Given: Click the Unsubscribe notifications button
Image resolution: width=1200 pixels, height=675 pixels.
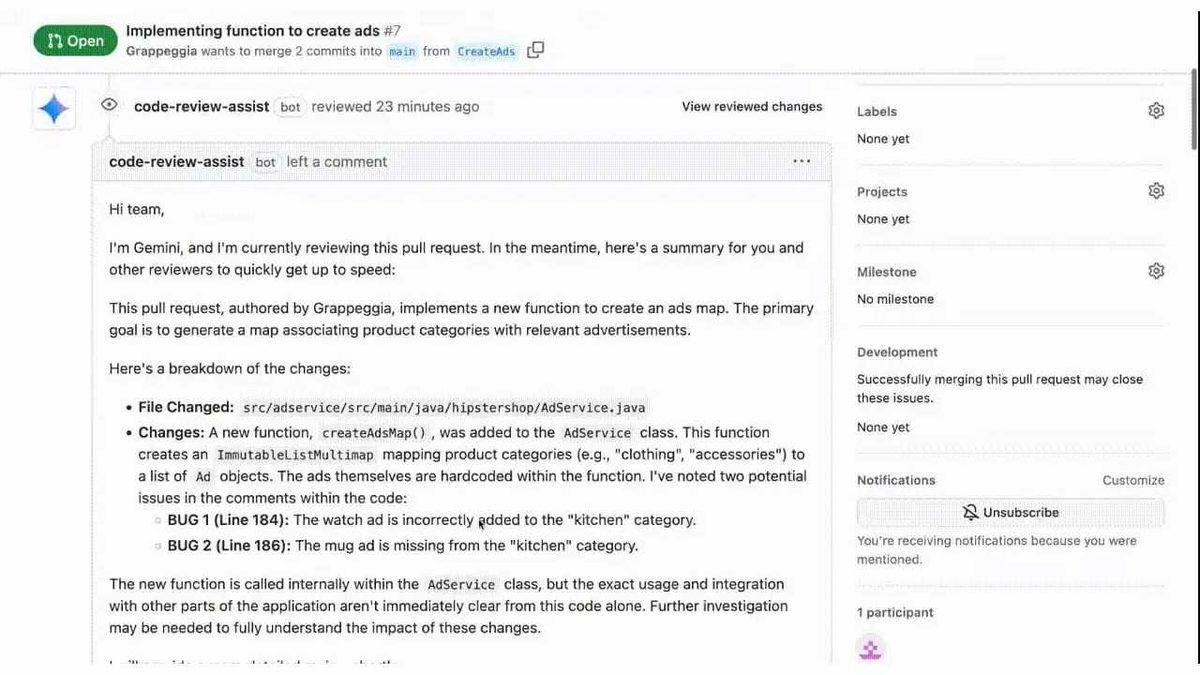Looking at the screenshot, I should point(1011,512).
